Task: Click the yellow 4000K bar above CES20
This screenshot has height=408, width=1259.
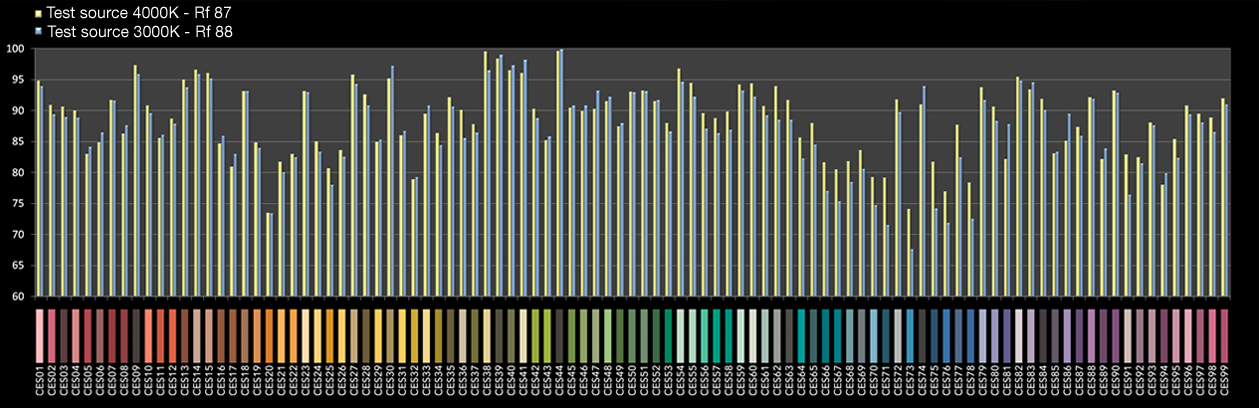Action: point(268,254)
